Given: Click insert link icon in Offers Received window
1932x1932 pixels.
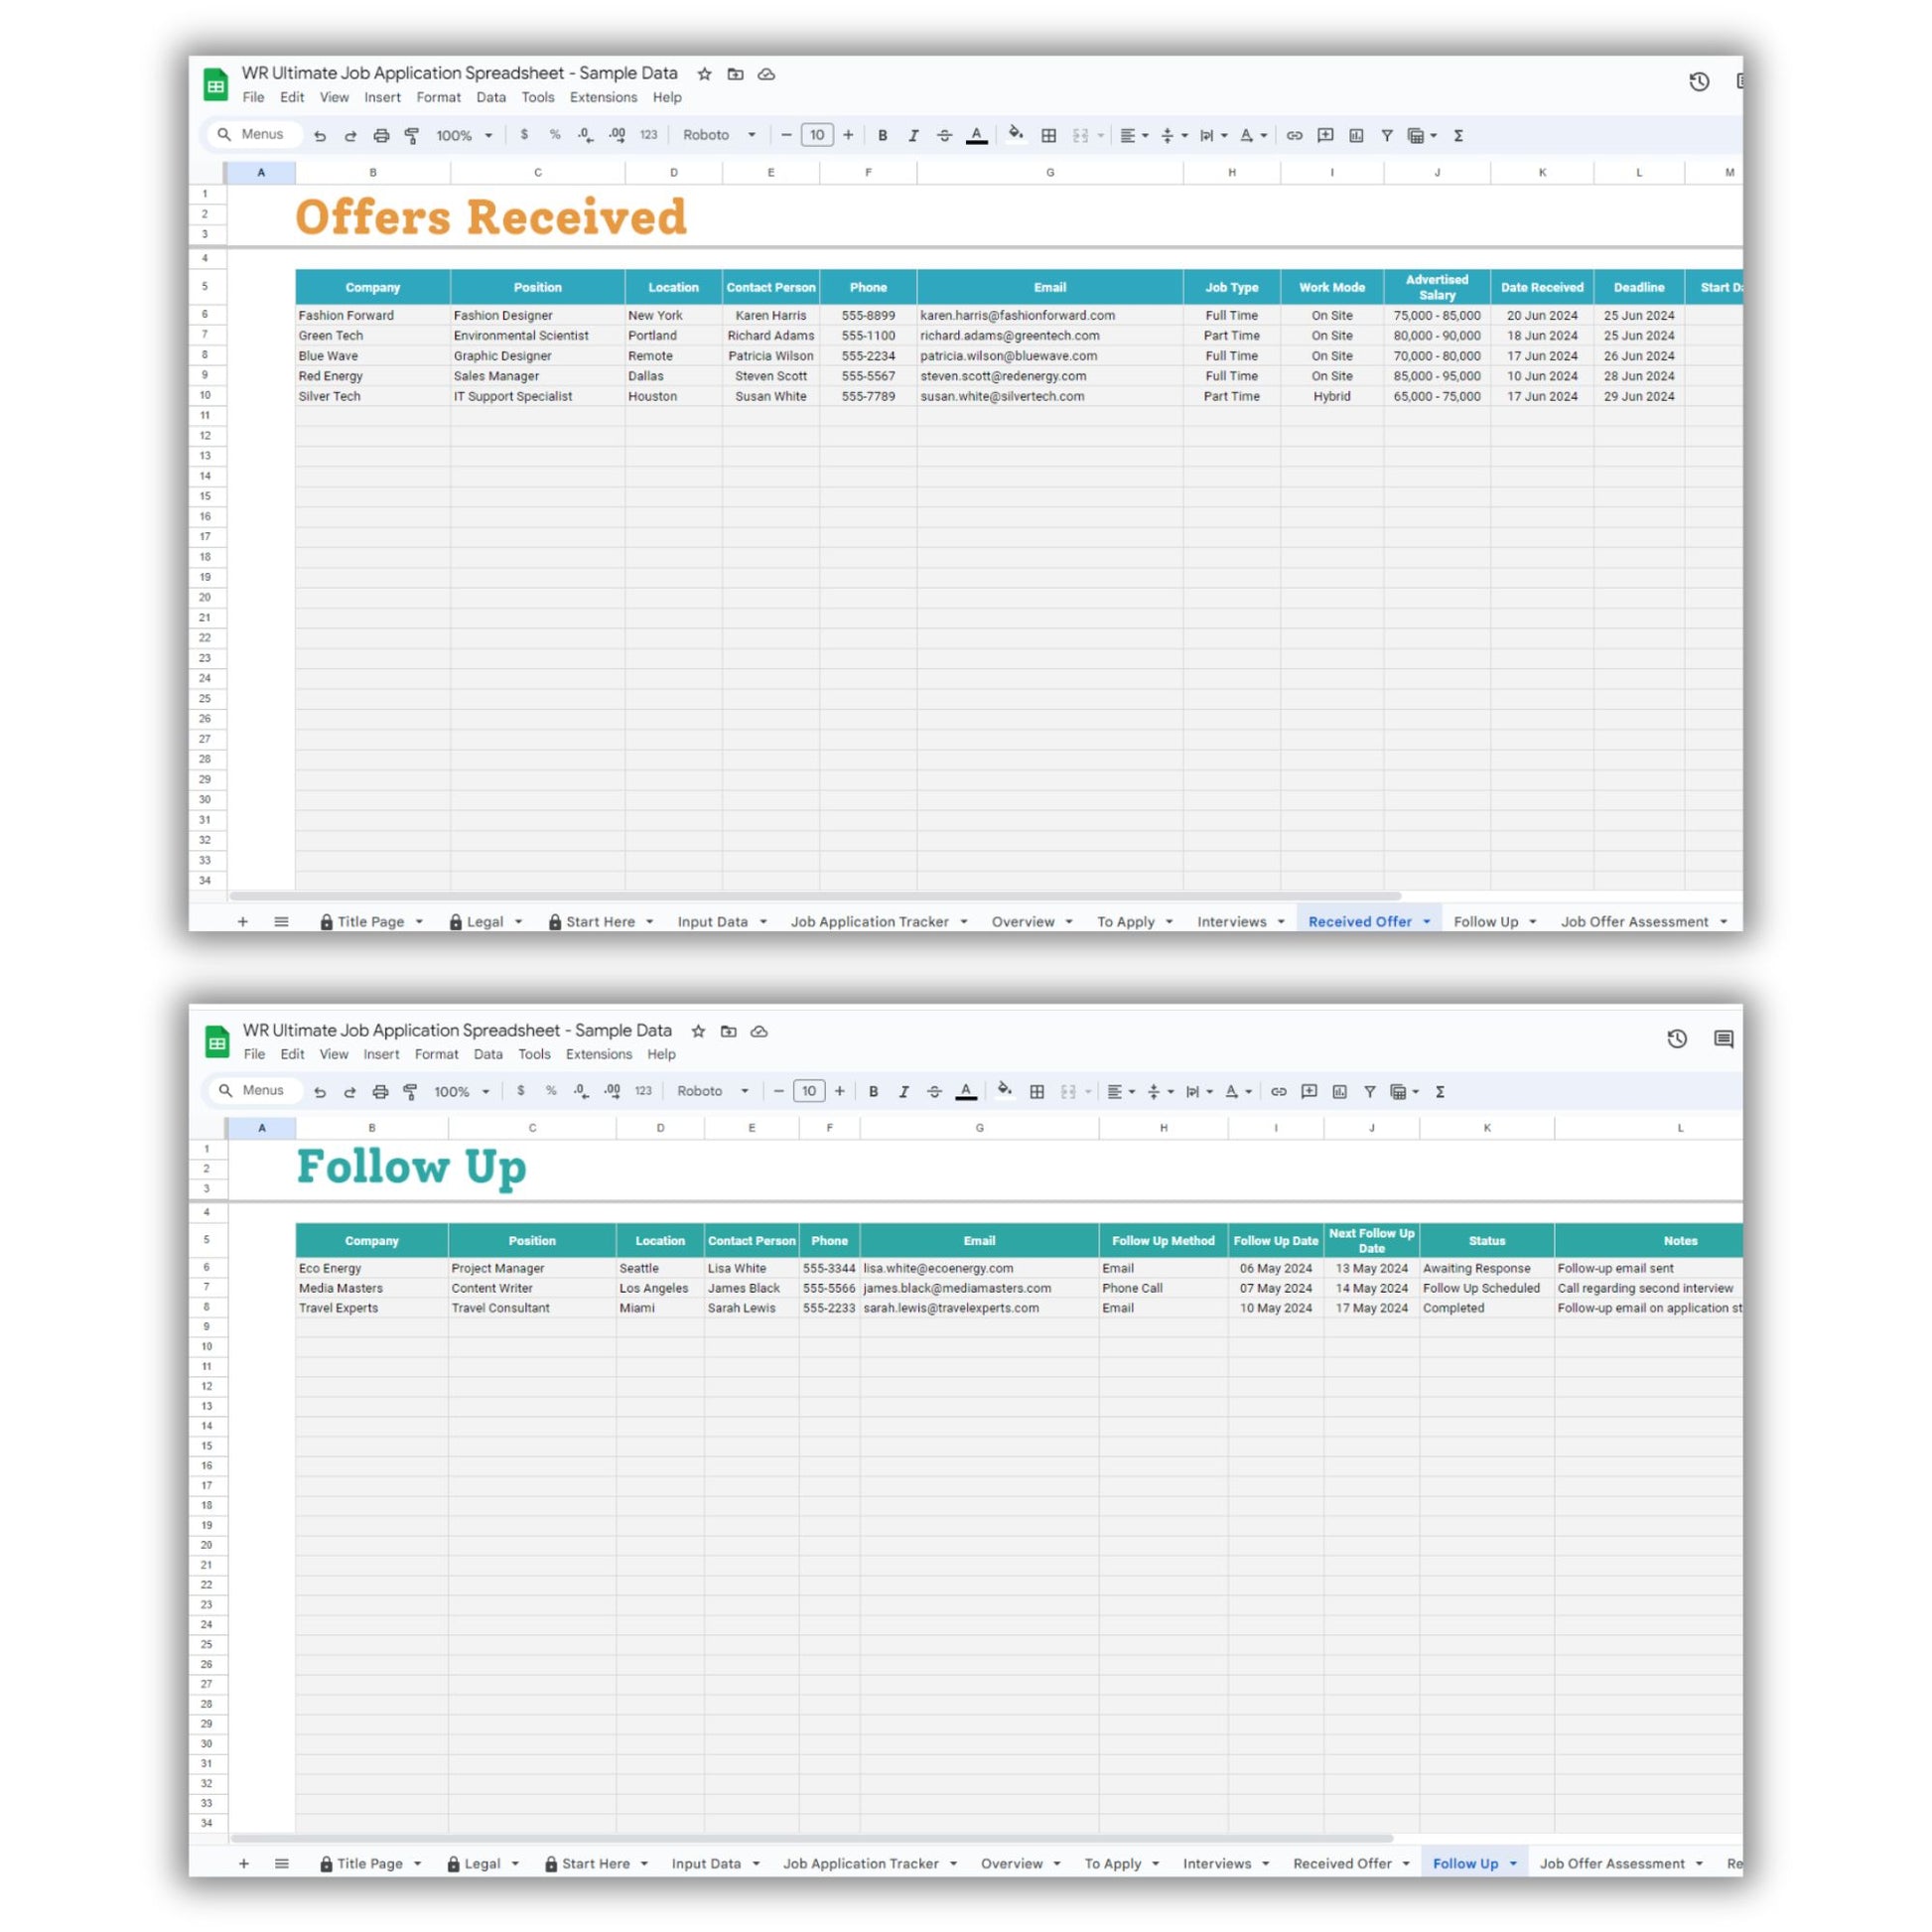Looking at the screenshot, I should 1294,135.
